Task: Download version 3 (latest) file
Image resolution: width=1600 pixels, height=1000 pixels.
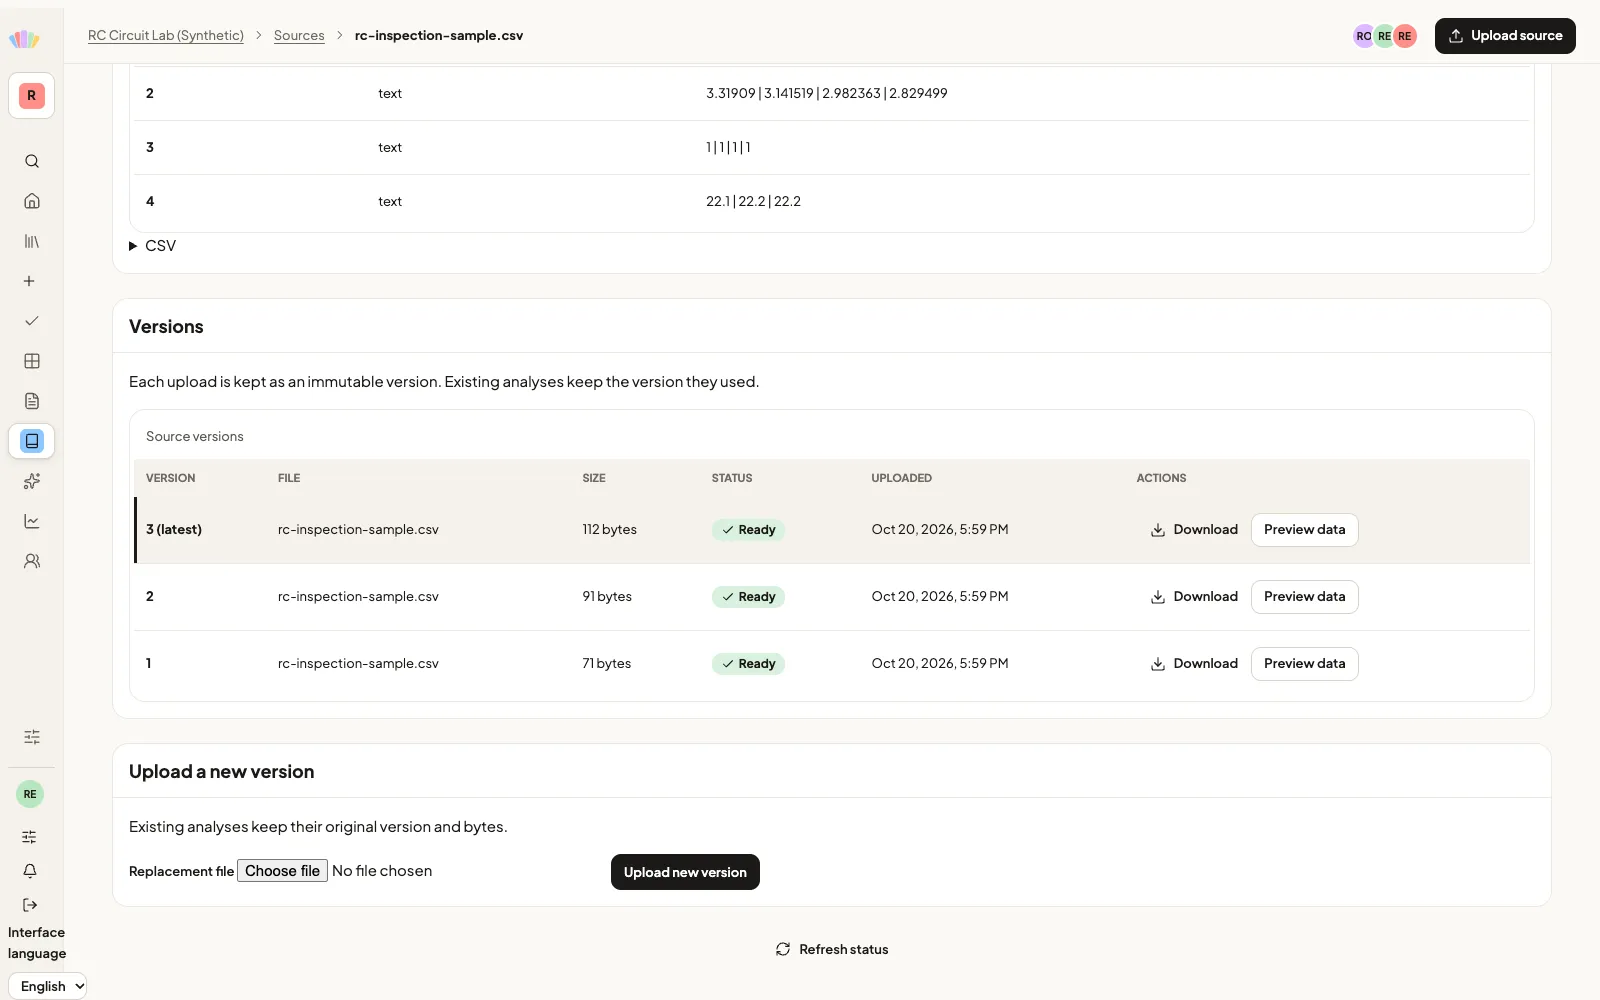Action: pyautogui.click(x=1194, y=530)
